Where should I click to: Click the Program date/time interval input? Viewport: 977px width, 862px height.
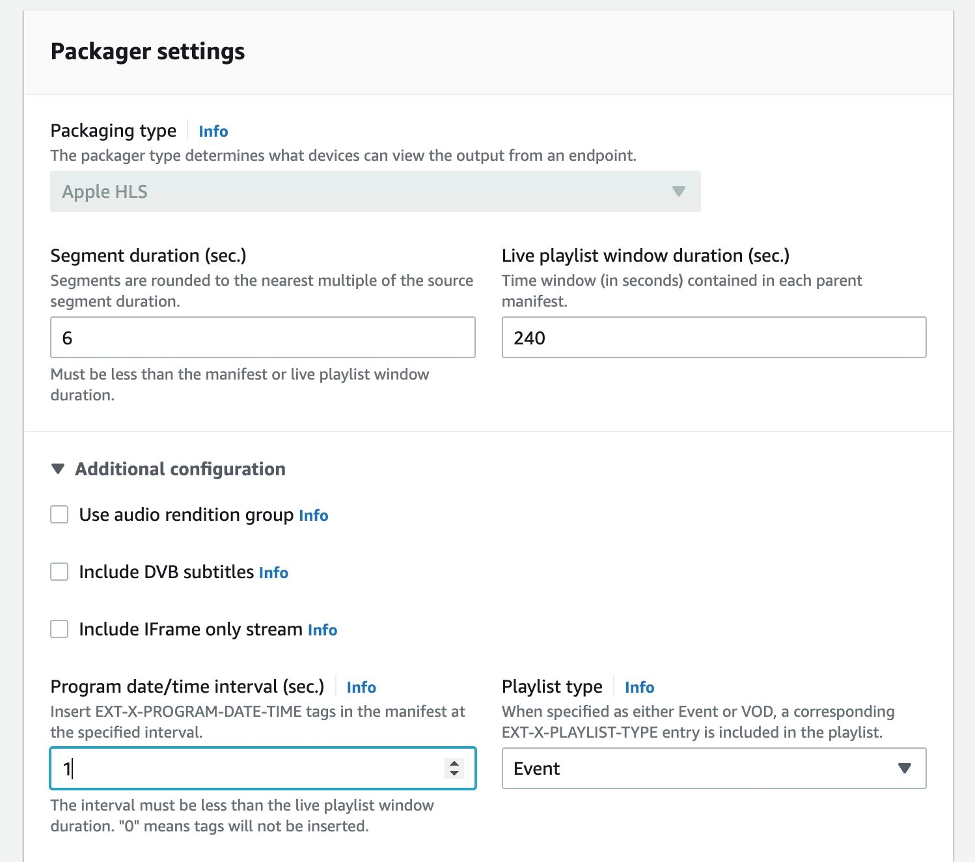click(245, 768)
